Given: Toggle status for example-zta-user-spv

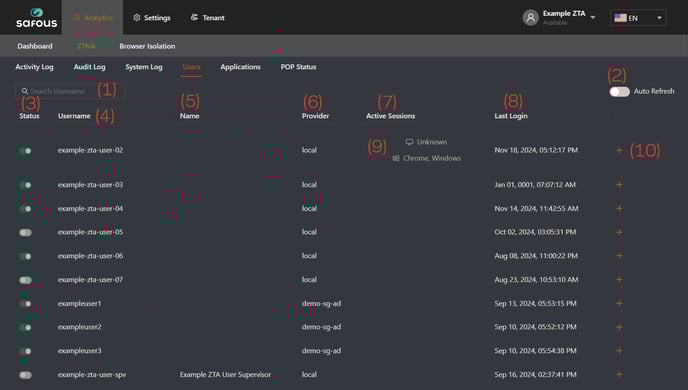Looking at the screenshot, I should click(x=25, y=375).
